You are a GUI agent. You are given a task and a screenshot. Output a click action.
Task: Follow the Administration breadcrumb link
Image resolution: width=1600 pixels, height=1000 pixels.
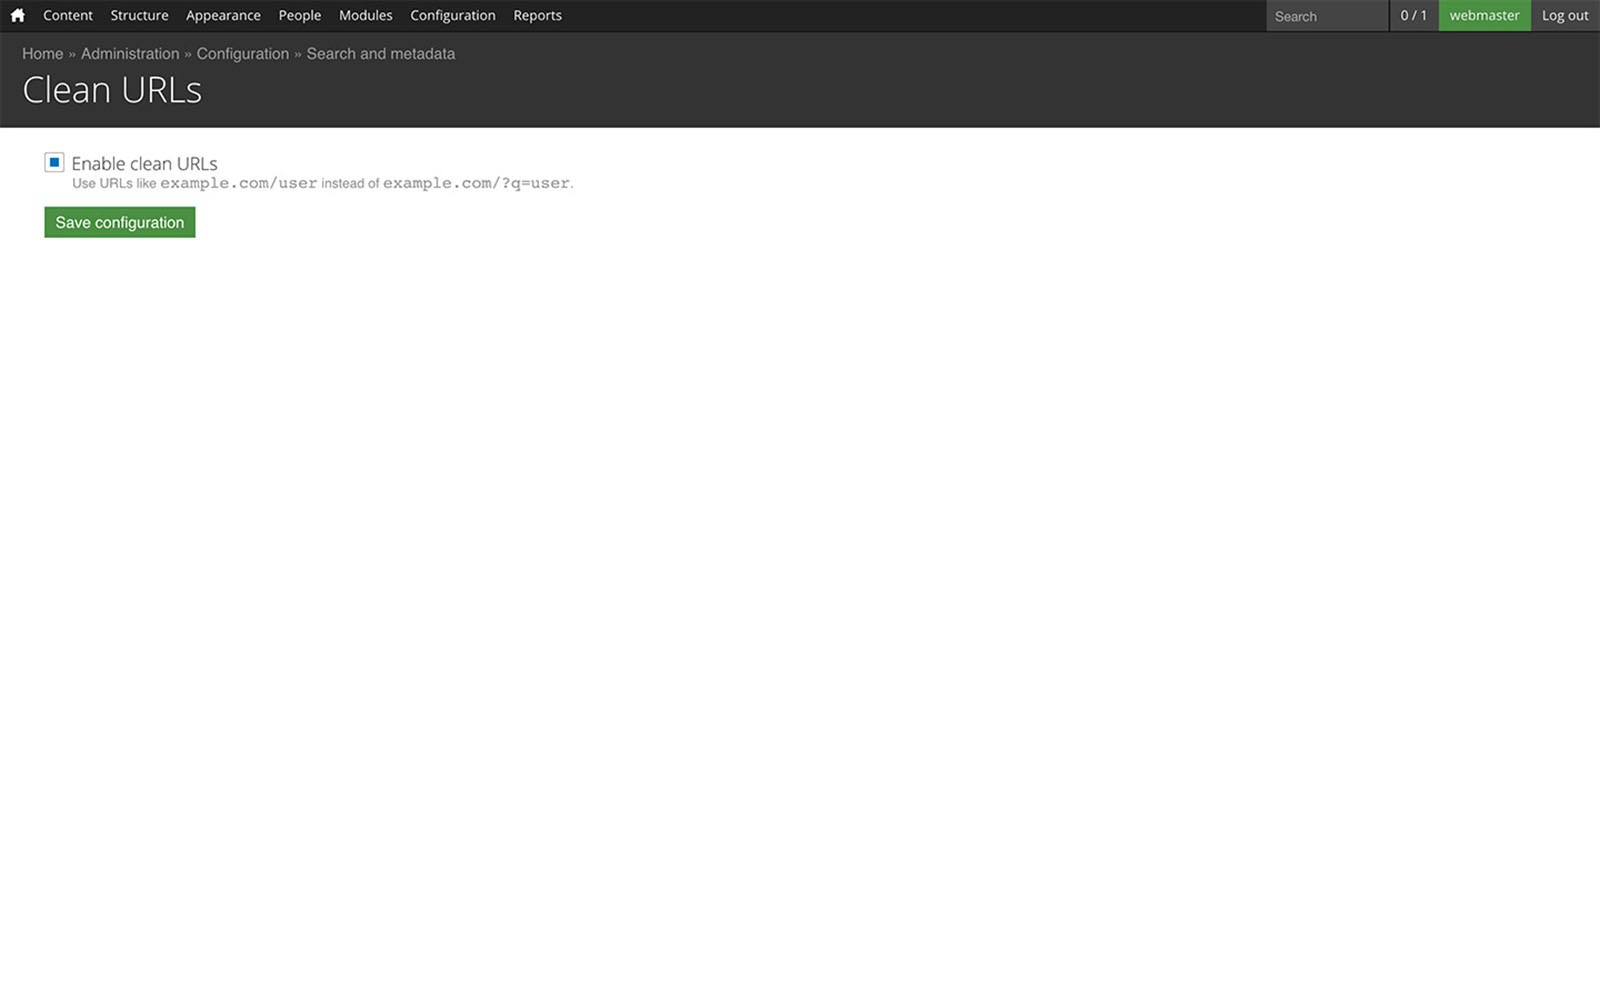point(130,54)
